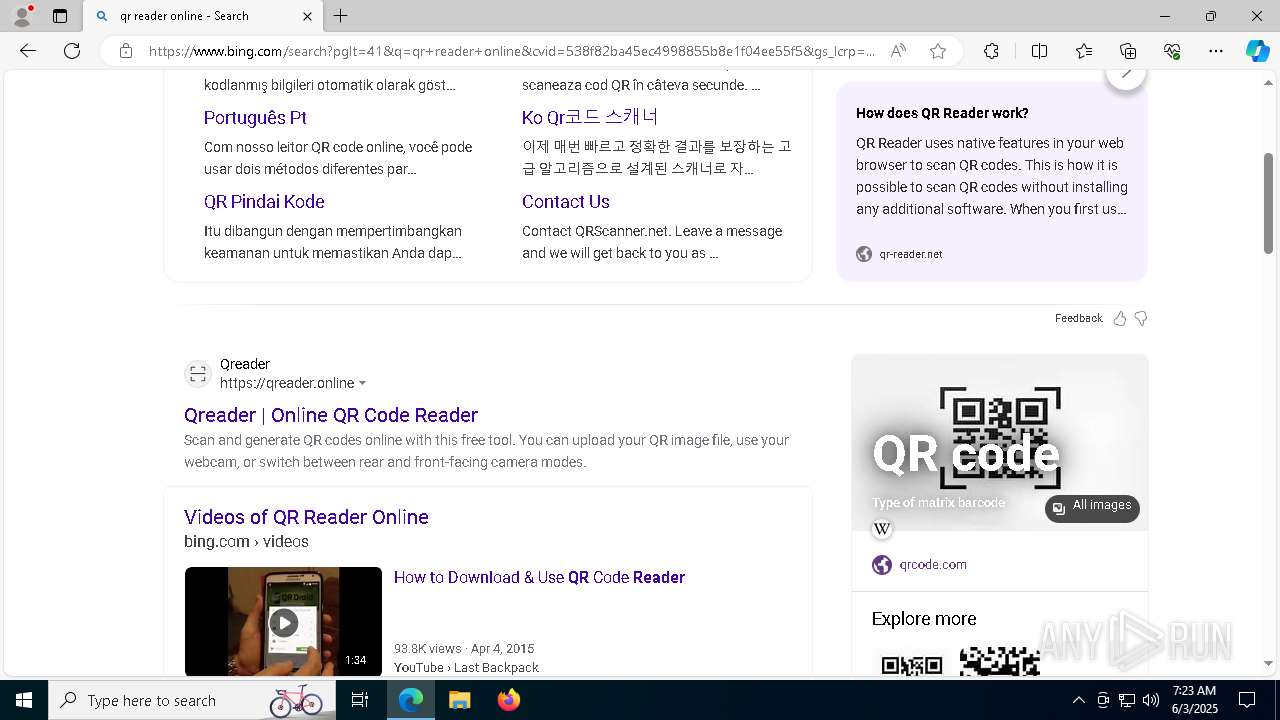Open Task View on the taskbar
The width and height of the screenshot is (1280, 720).
(x=360, y=700)
